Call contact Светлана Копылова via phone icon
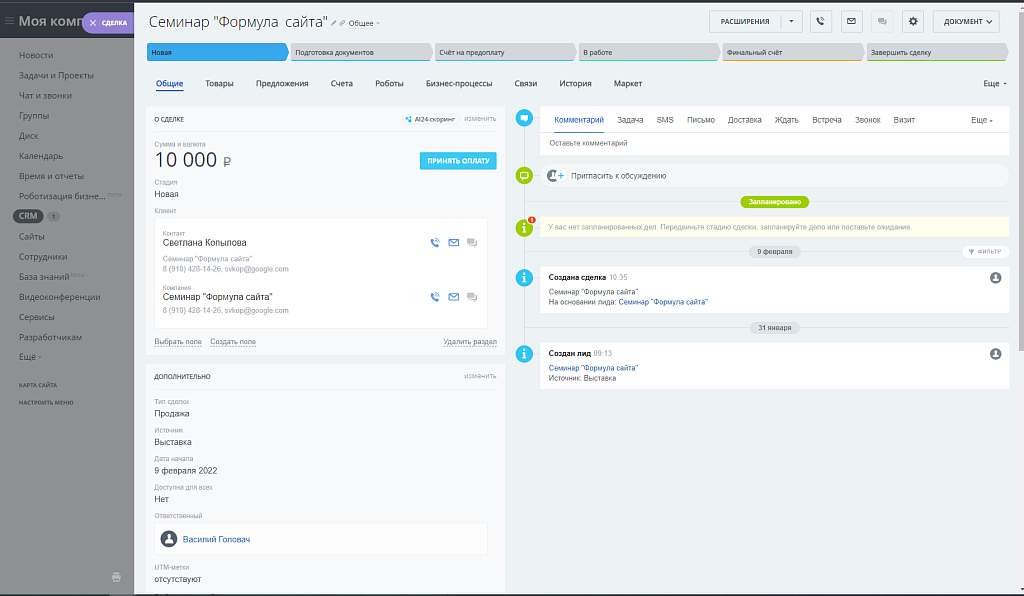The height and width of the screenshot is (596, 1024). (x=435, y=242)
